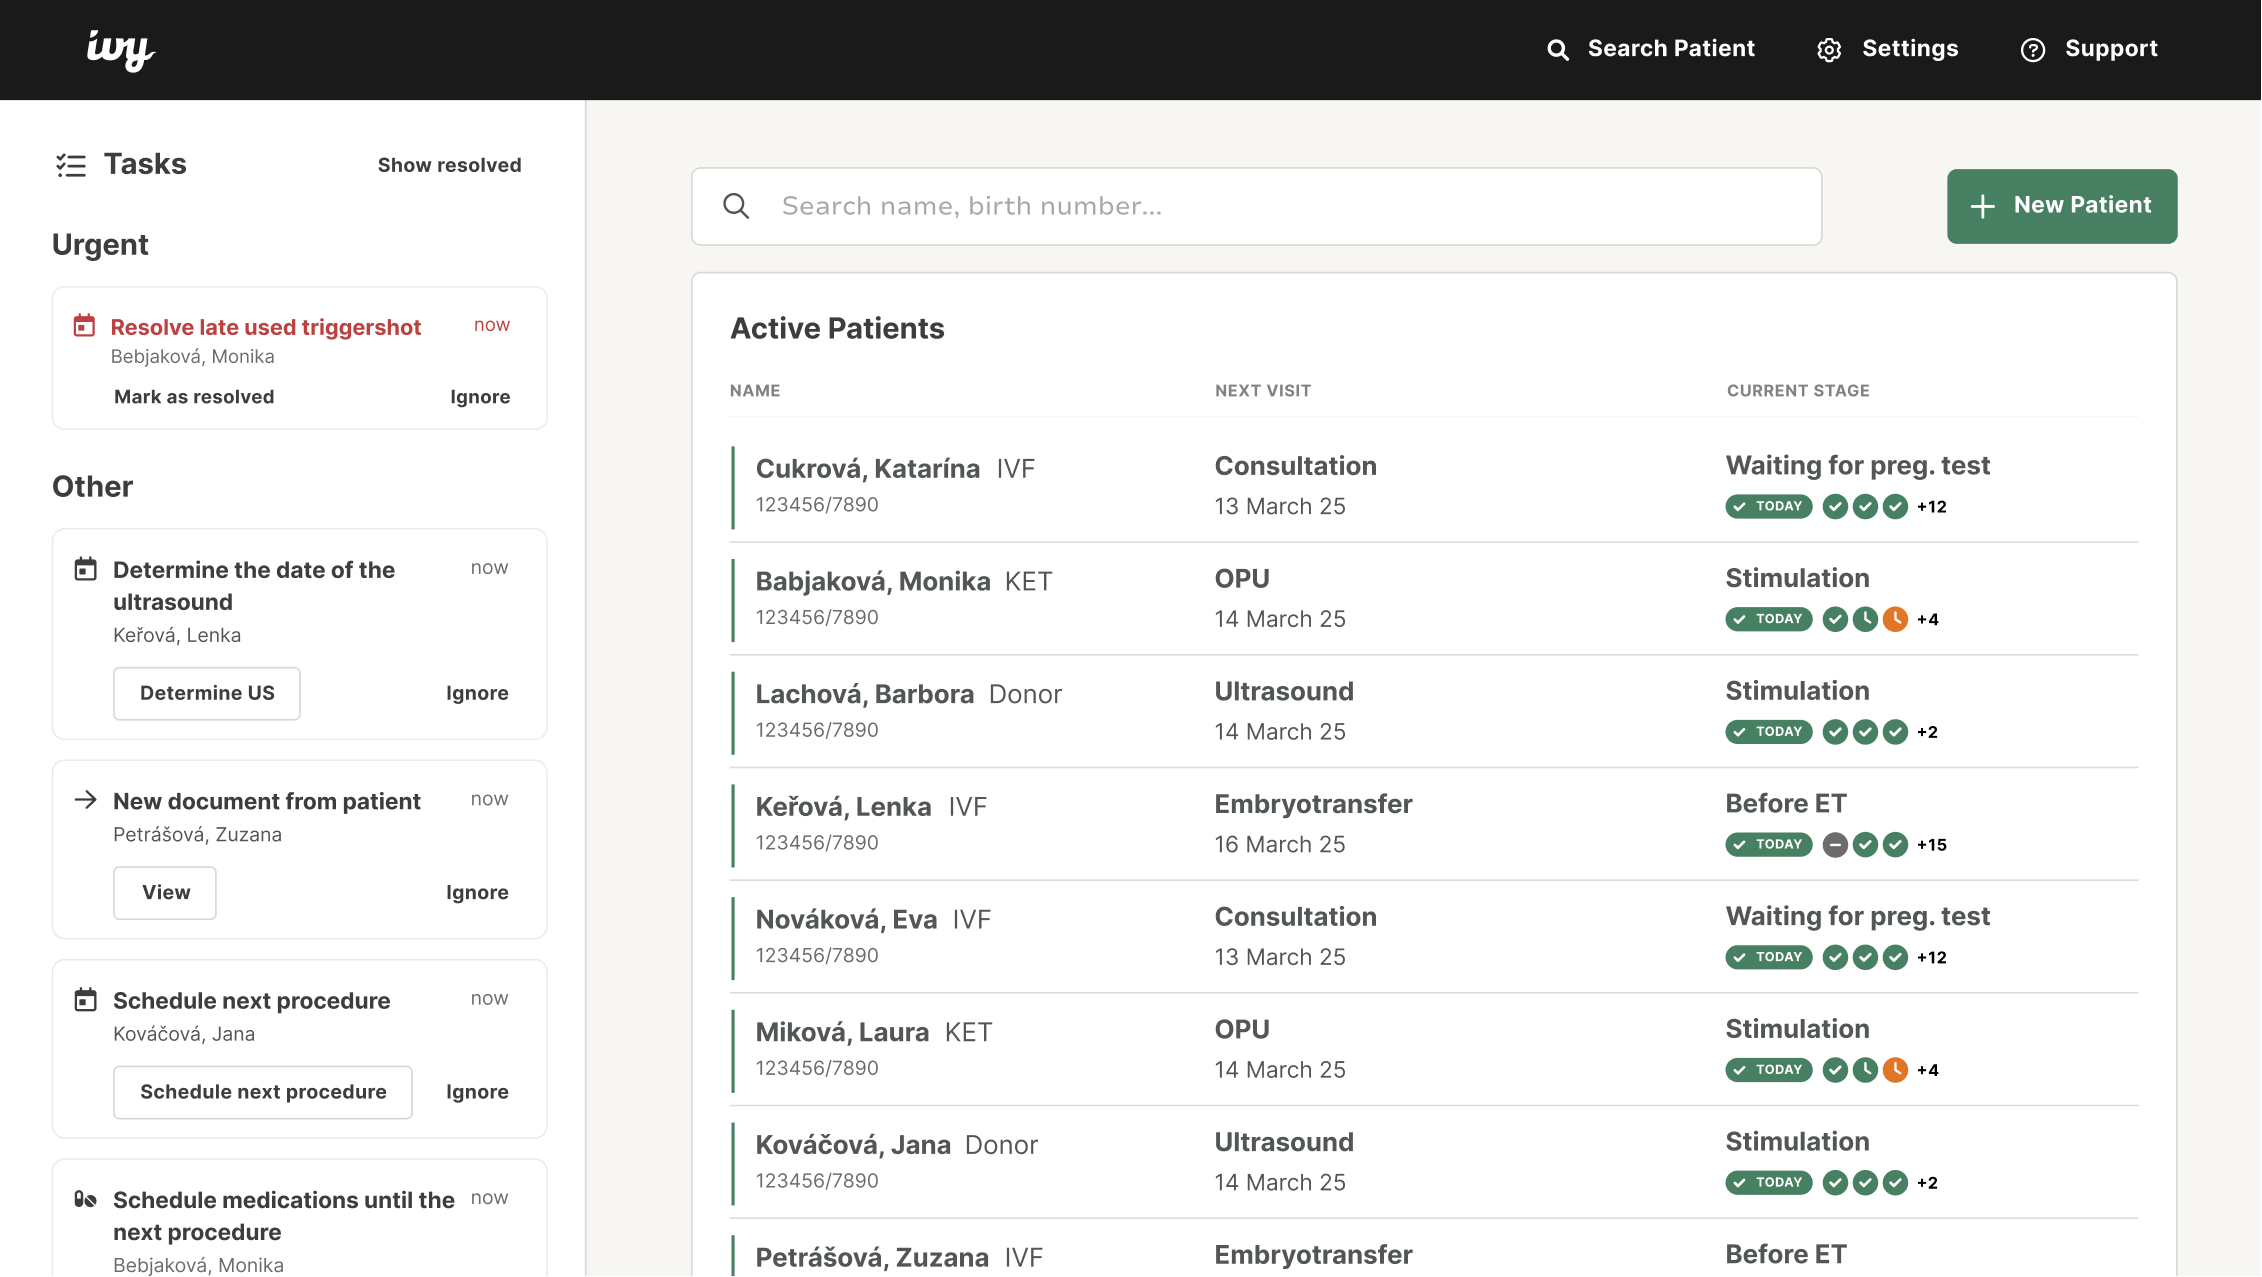Expand +15 more statuses for Keřová
The image size is (2262, 1277).
[x=1932, y=845]
